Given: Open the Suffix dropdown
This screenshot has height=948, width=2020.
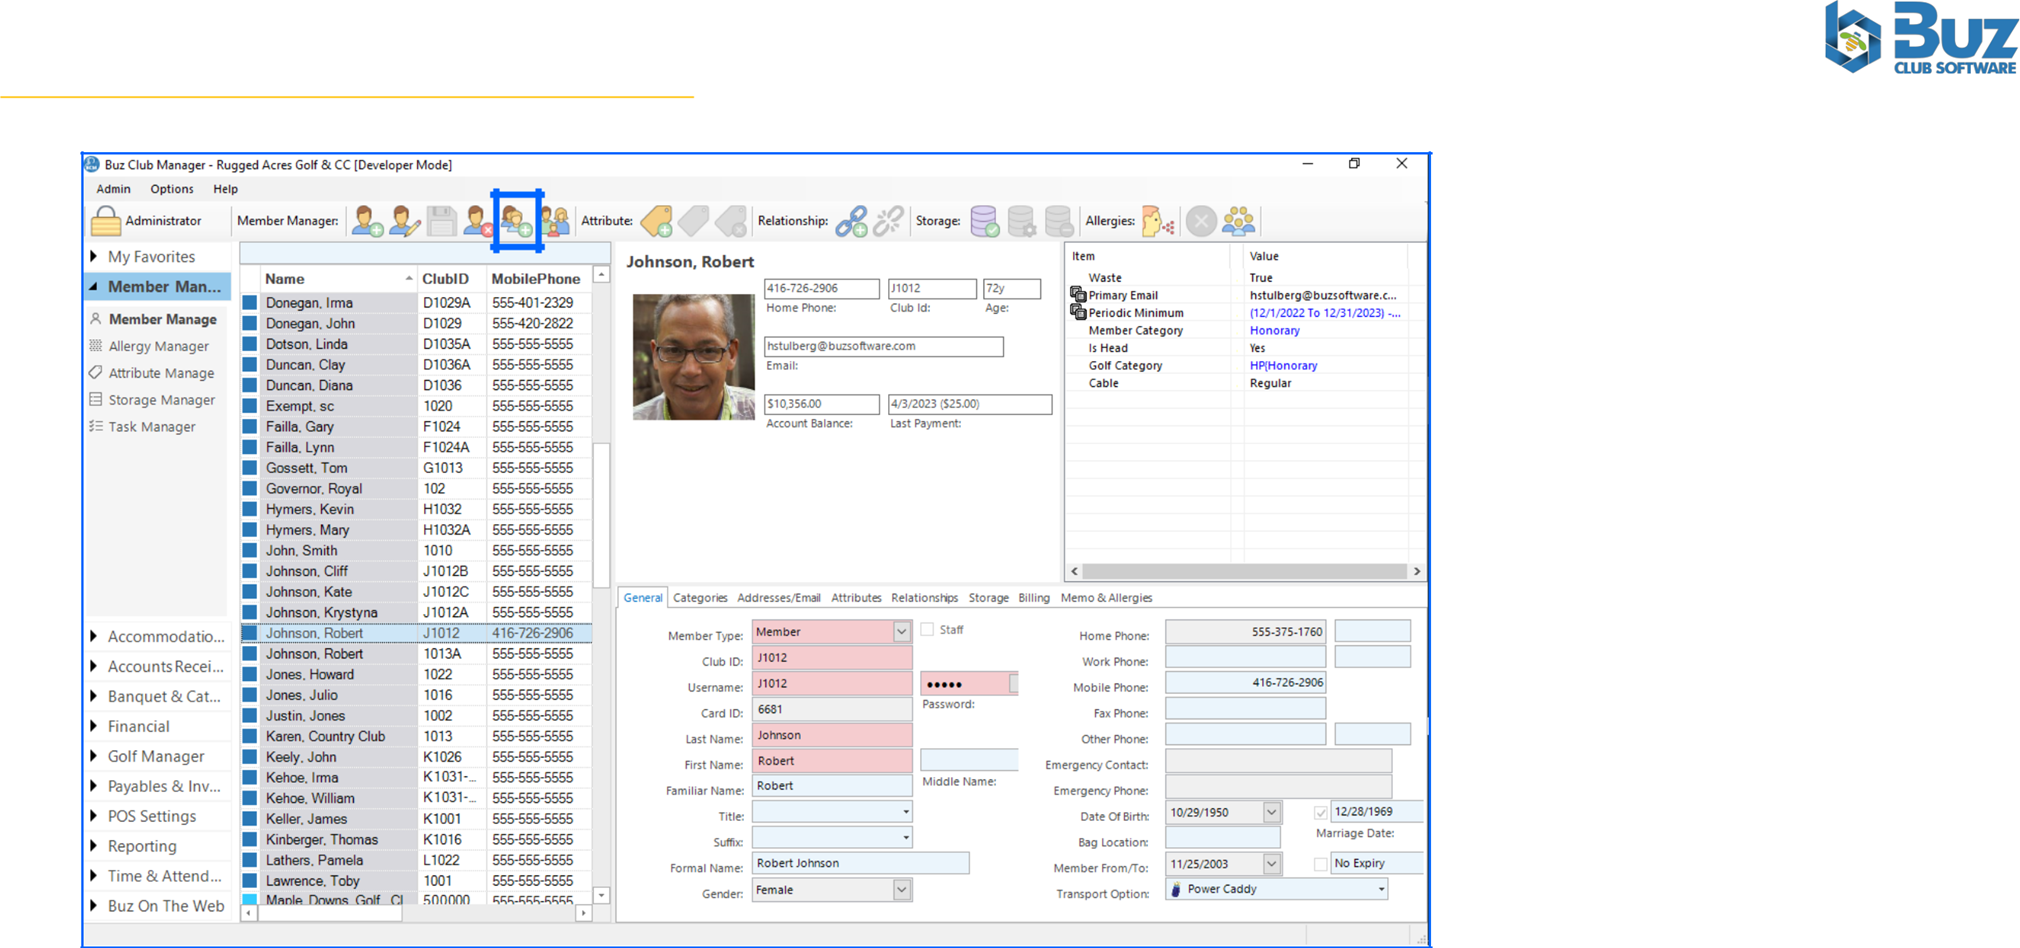Looking at the screenshot, I should pyautogui.click(x=905, y=838).
